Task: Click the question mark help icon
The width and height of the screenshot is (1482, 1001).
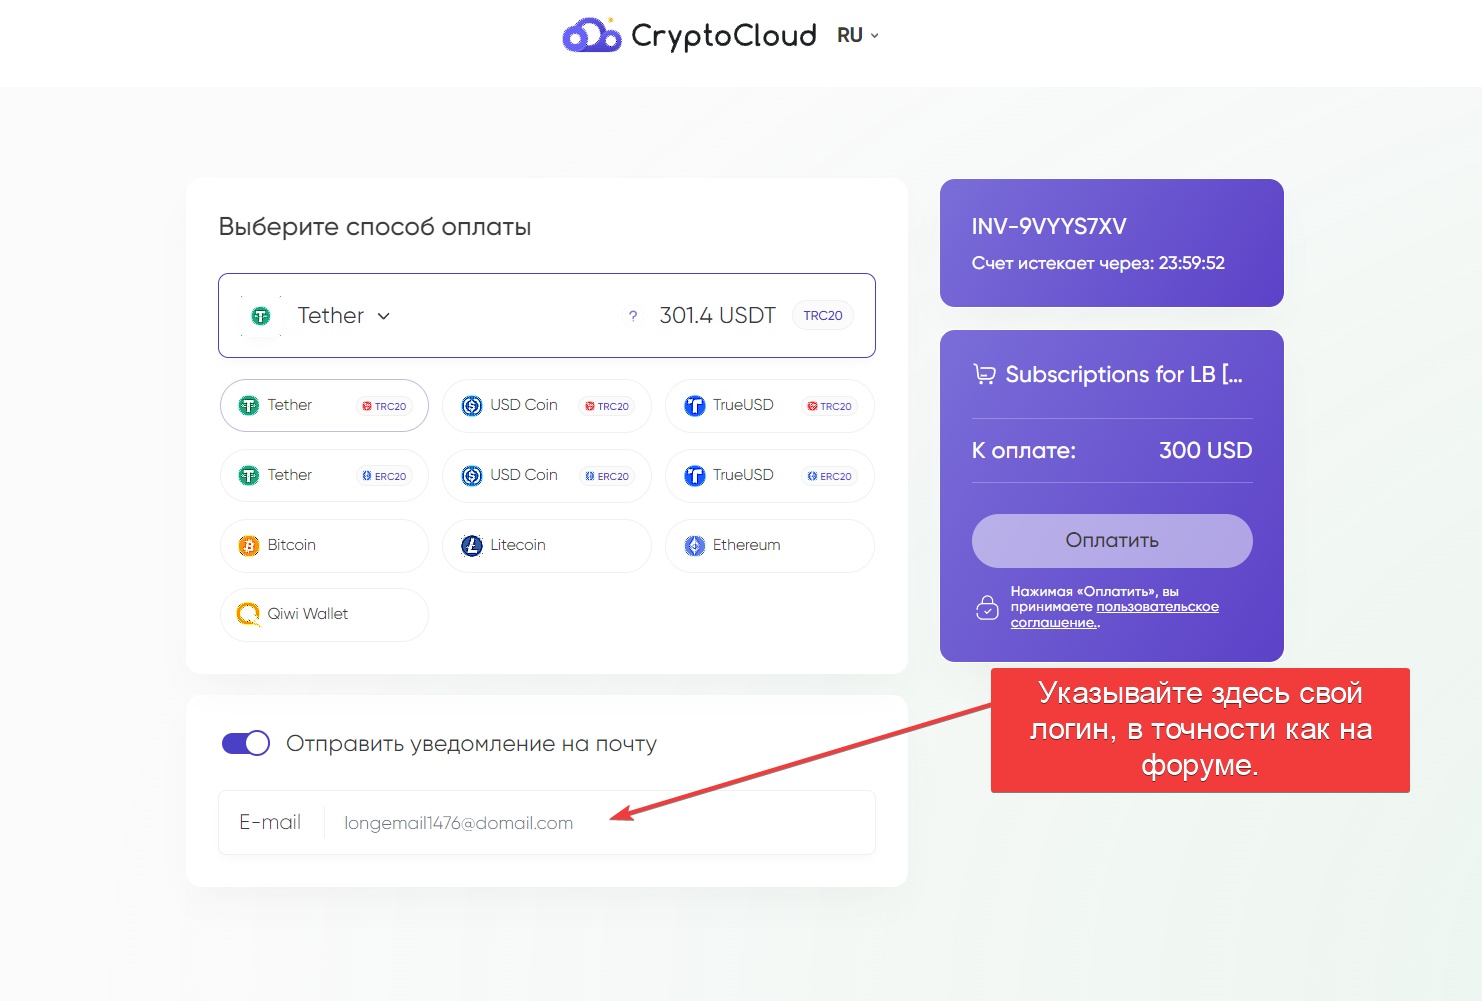Action: pos(632,316)
